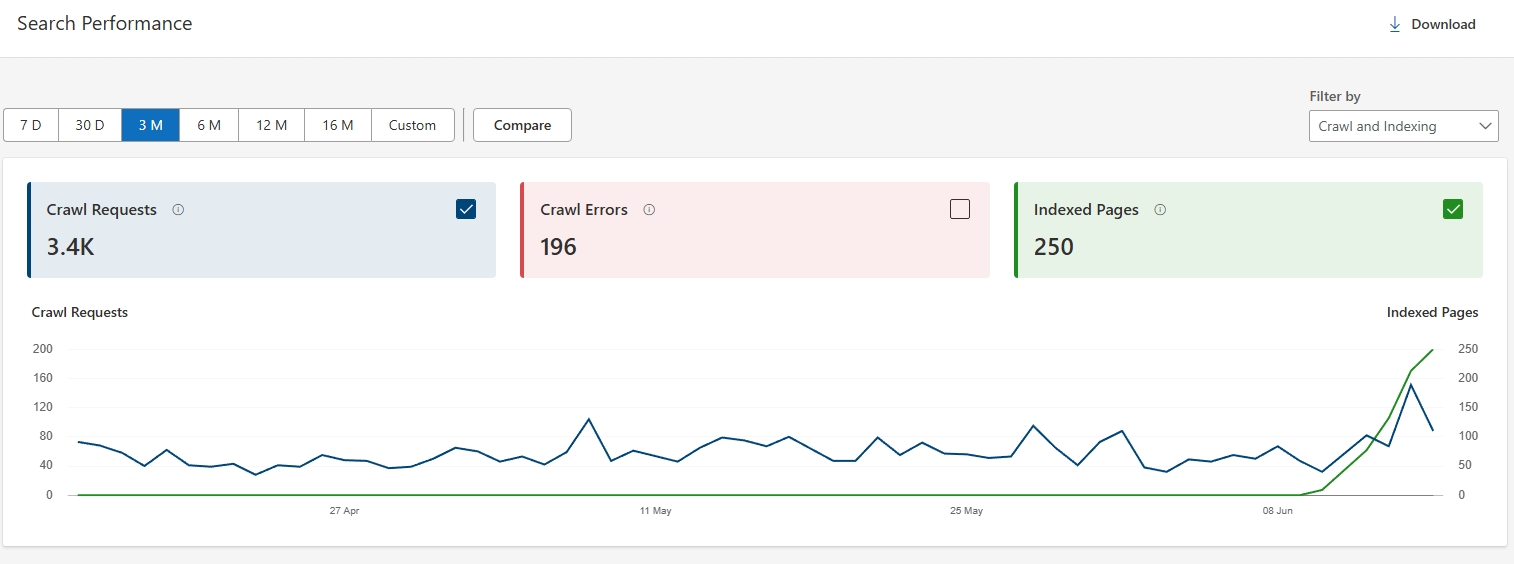Uncheck the Crawl Requests checkbox
Image resolution: width=1514 pixels, height=564 pixels.
466,209
